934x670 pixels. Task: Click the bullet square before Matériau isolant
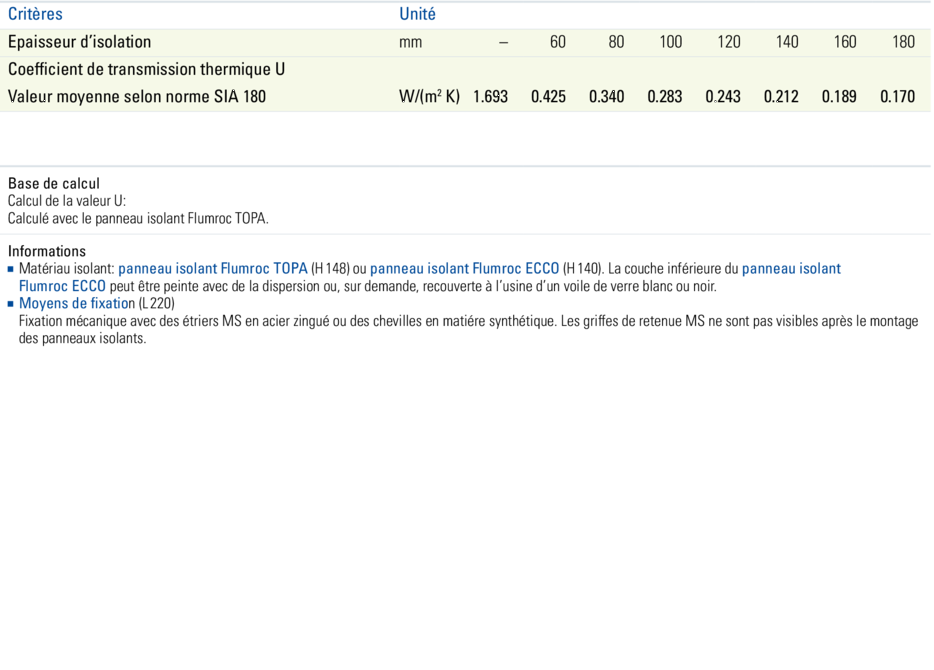pyautogui.click(x=11, y=270)
